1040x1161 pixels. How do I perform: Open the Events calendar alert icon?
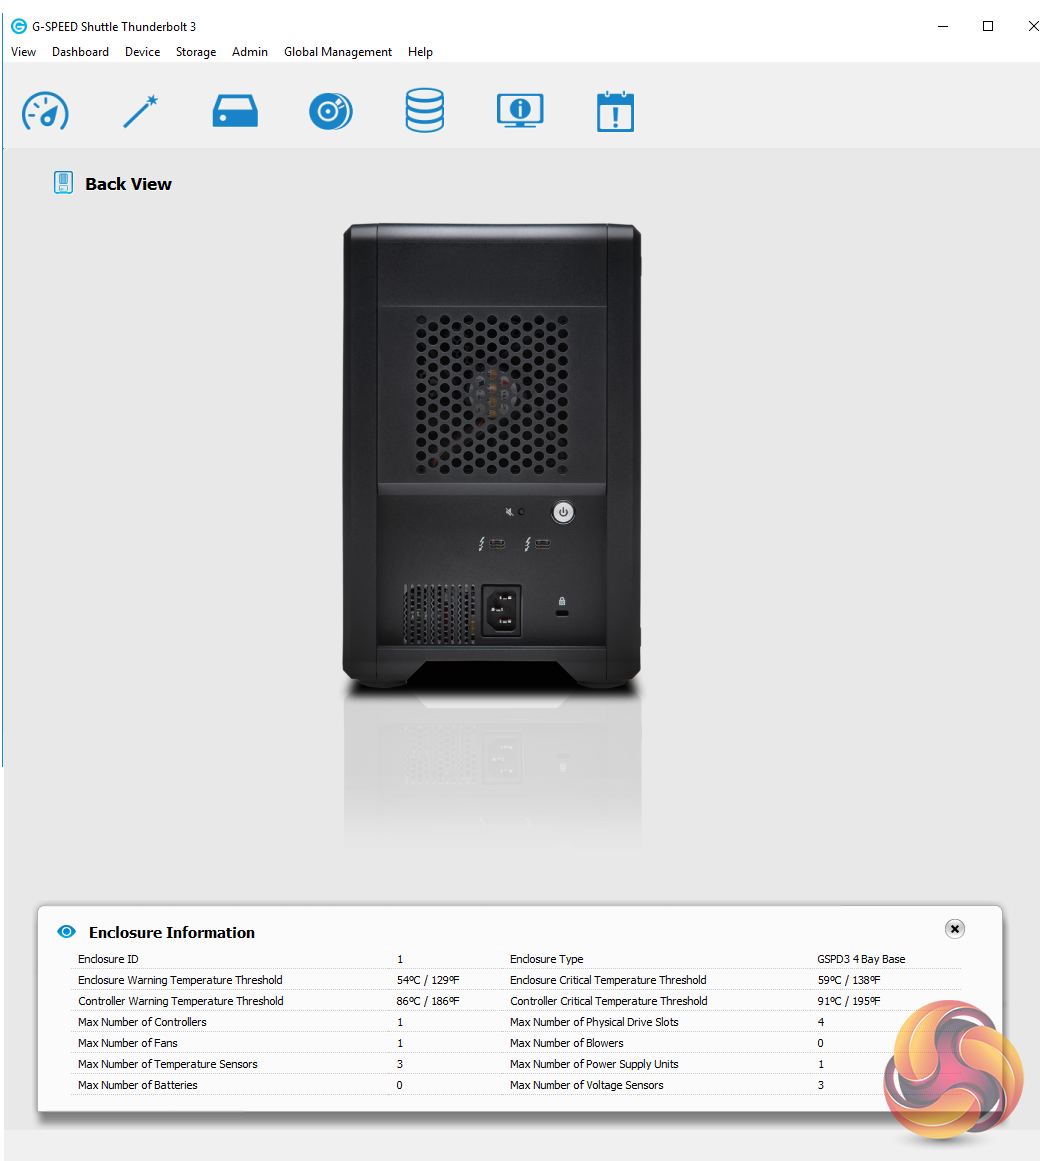pos(615,112)
